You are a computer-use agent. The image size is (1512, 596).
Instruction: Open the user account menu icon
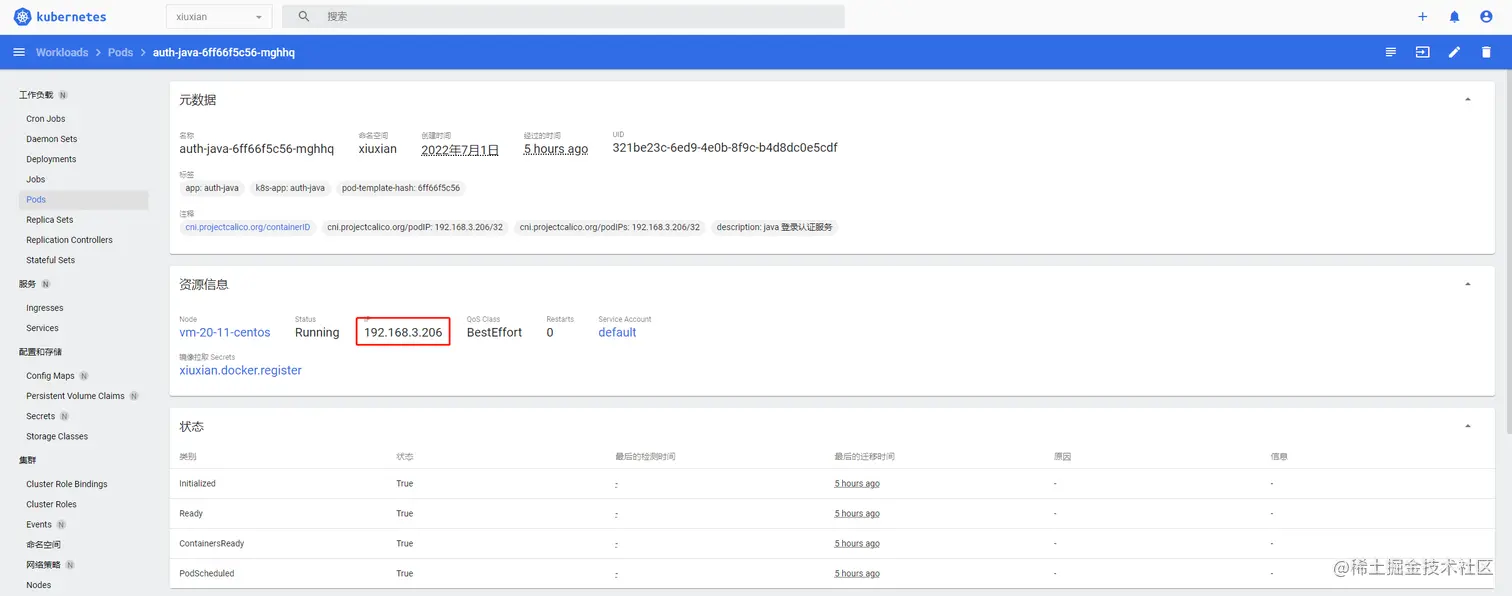click(1486, 17)
